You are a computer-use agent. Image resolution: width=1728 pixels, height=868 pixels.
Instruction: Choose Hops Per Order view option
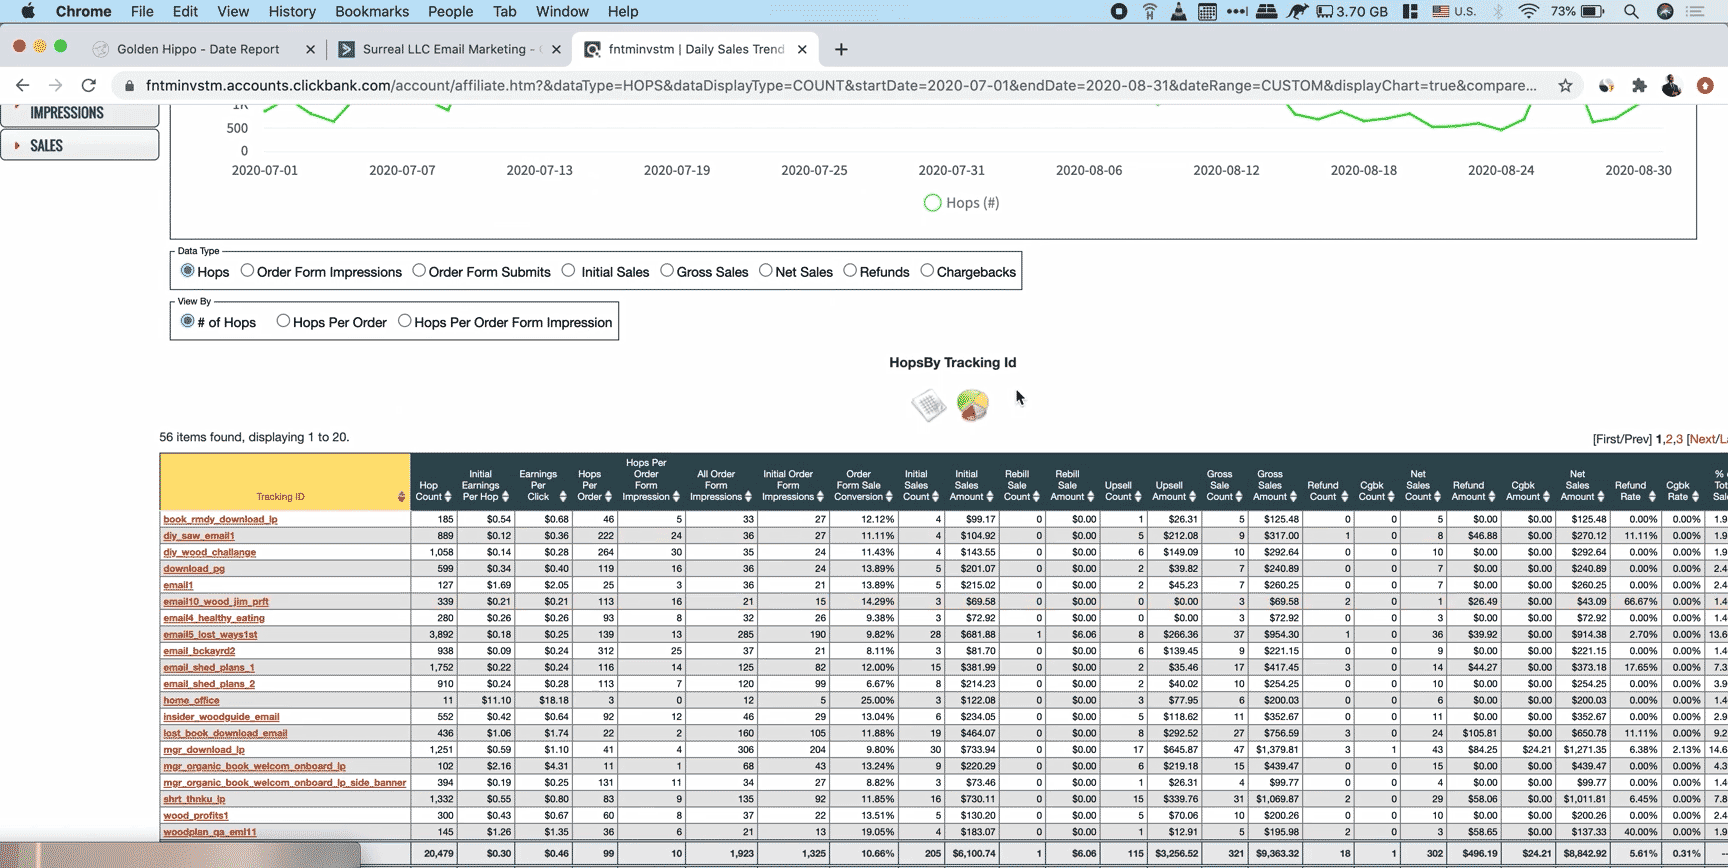click(283, 321)
